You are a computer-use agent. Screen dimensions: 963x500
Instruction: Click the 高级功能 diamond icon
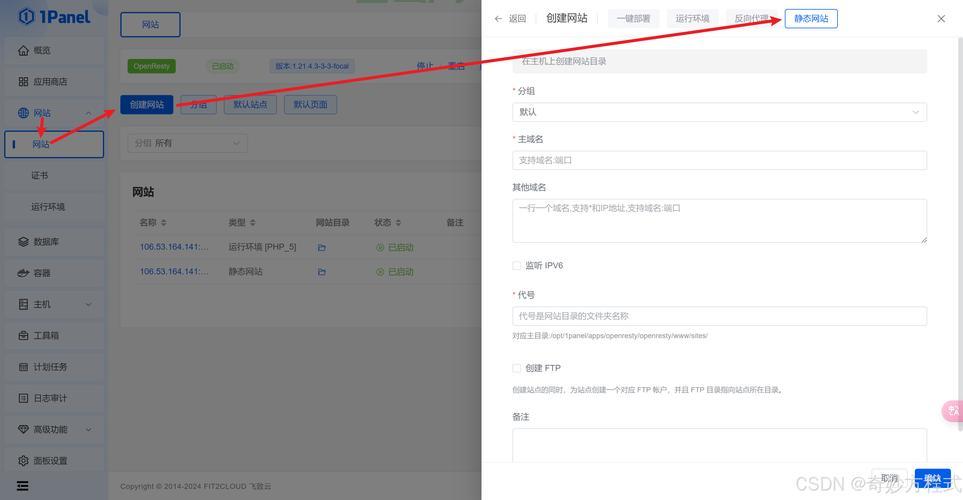coord(23,429)
